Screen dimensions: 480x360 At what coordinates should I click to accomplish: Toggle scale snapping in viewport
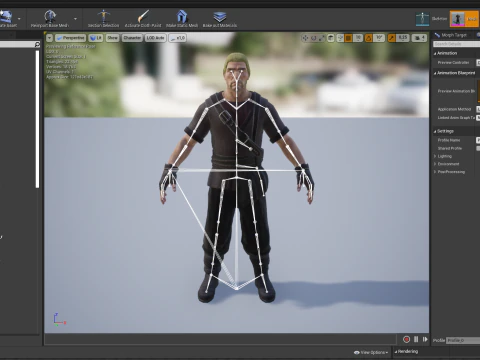[391, 38]
